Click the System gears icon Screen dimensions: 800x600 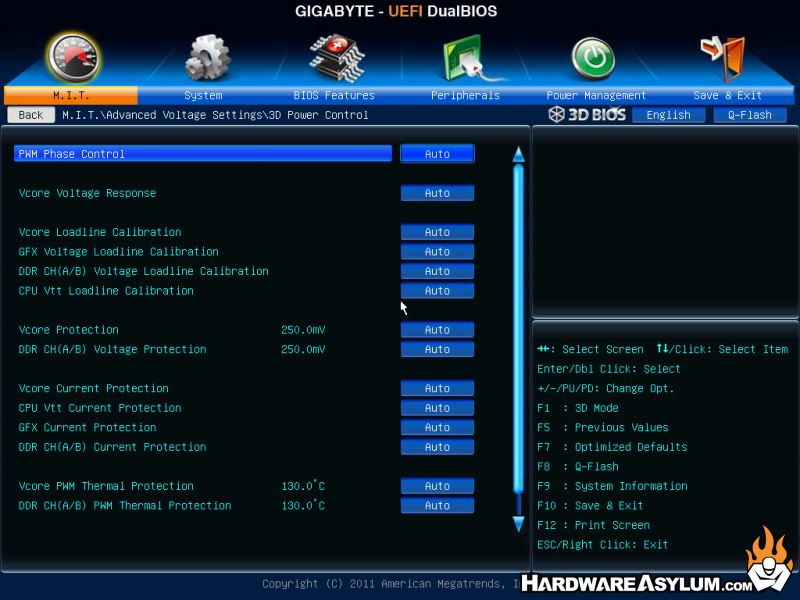(207, 57)
